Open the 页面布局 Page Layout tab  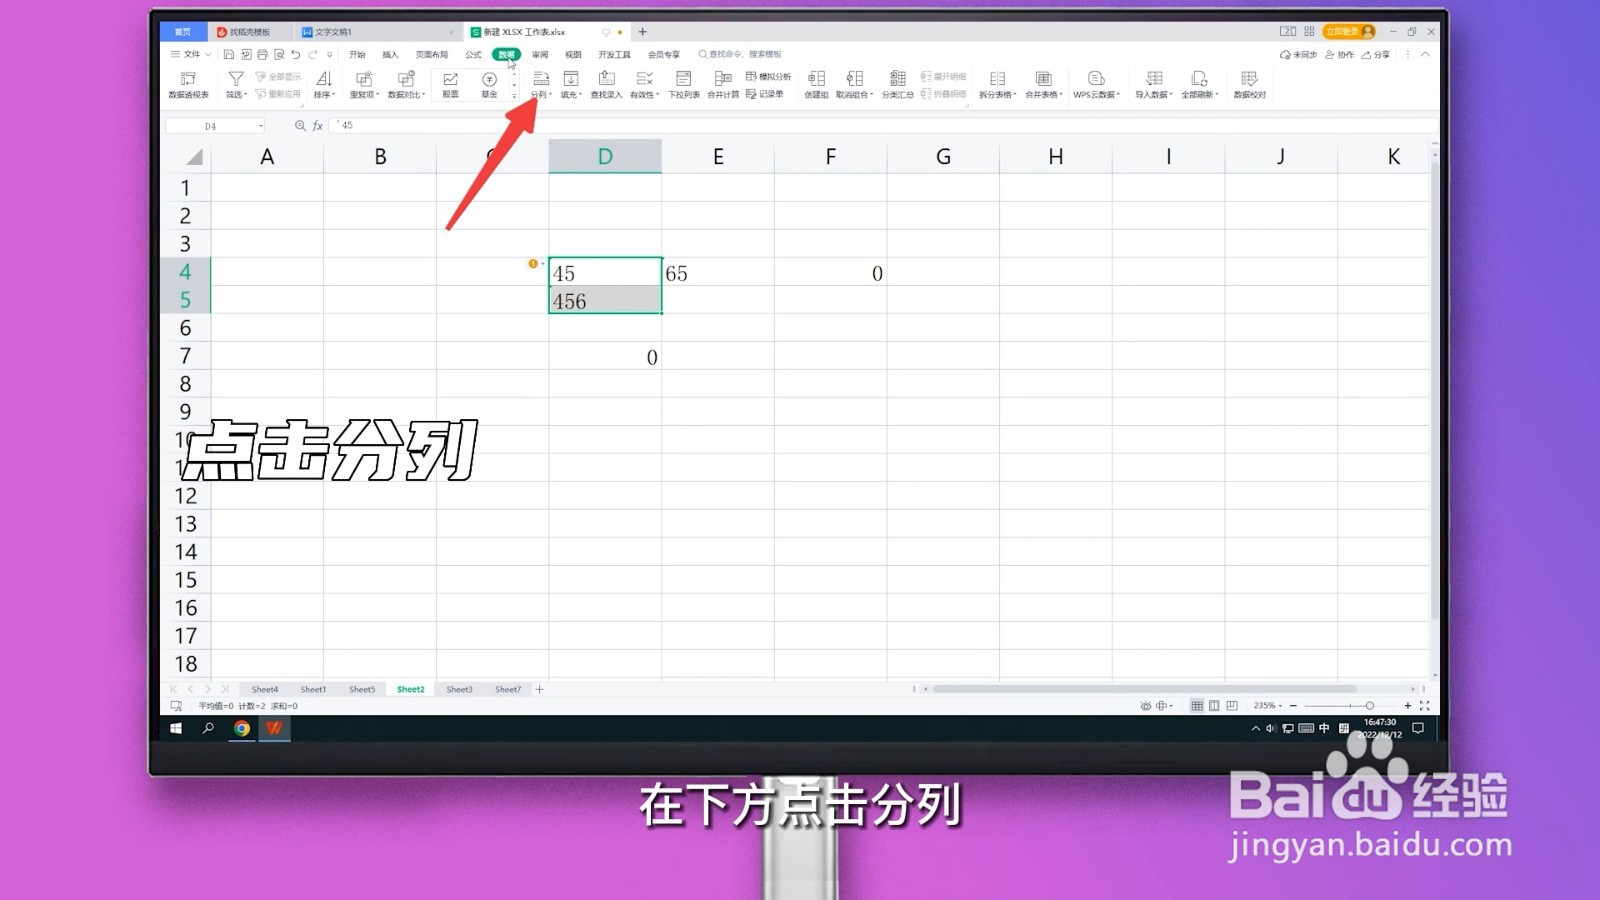[x=432, y=55]
